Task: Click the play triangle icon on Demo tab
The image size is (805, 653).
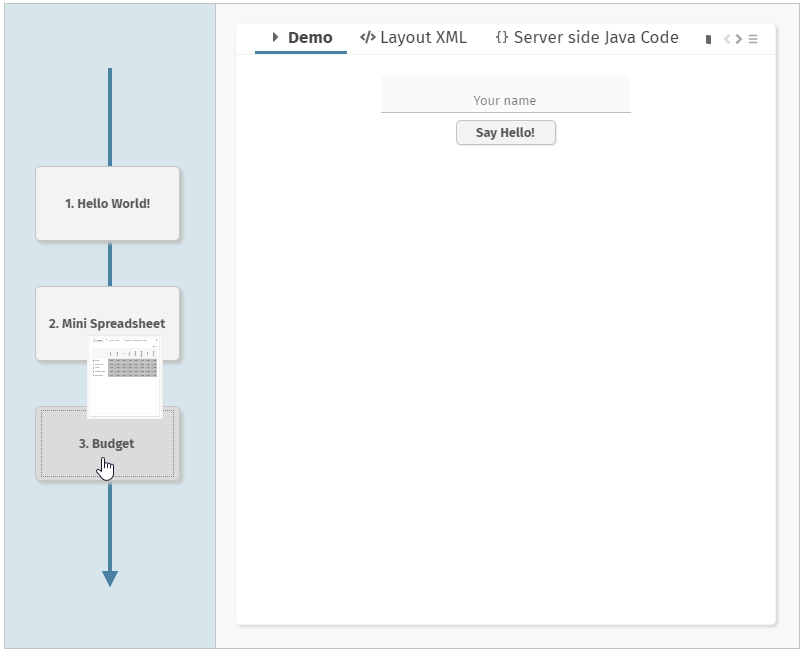Action: click(275, 38)
